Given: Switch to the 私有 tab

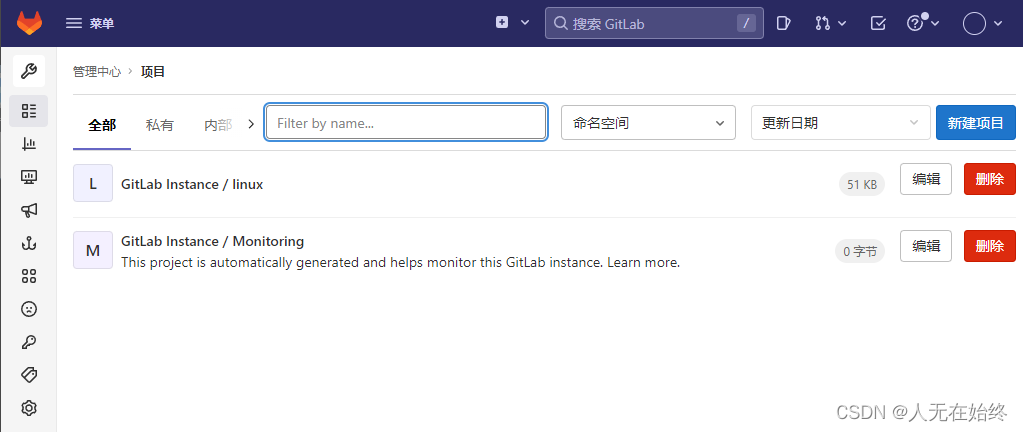Looking at the screenshot, I should pos(159,125).
